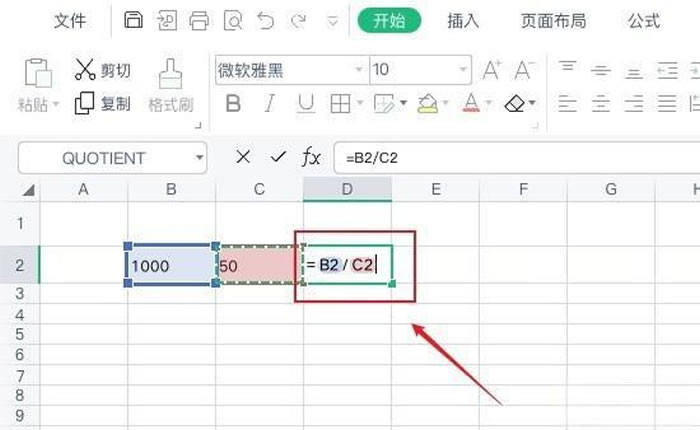Increase font size with A+ icon

[492, 70]
